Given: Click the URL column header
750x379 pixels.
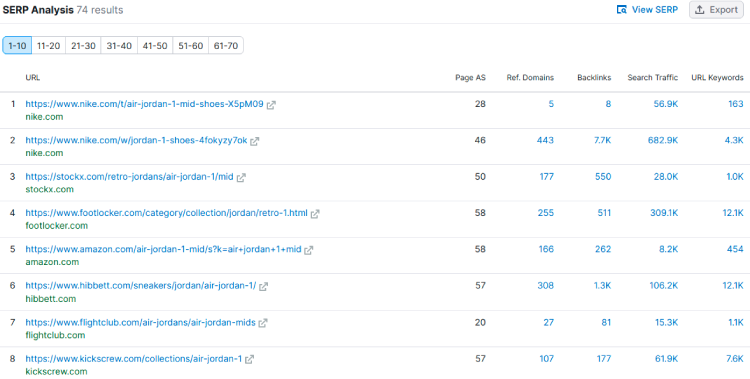Looking at the screenshot, I should 33,78.
